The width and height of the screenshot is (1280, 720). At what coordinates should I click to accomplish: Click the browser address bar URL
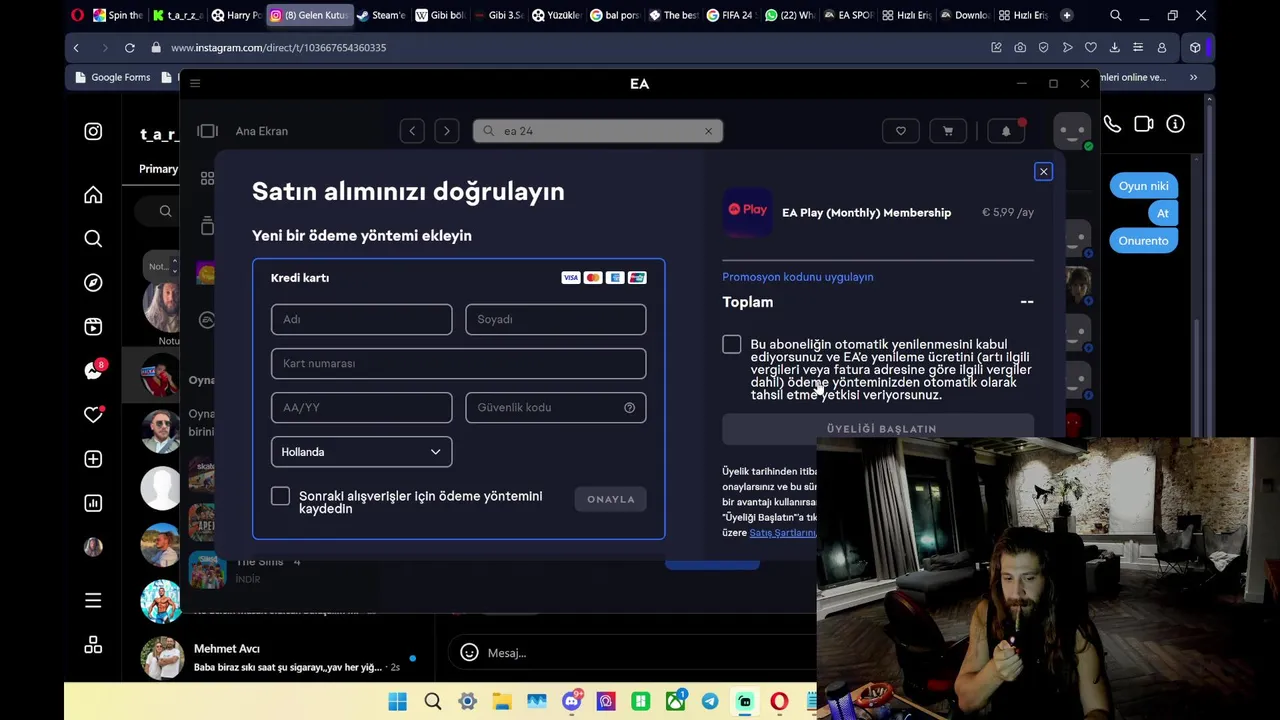[x=278, y=47]
